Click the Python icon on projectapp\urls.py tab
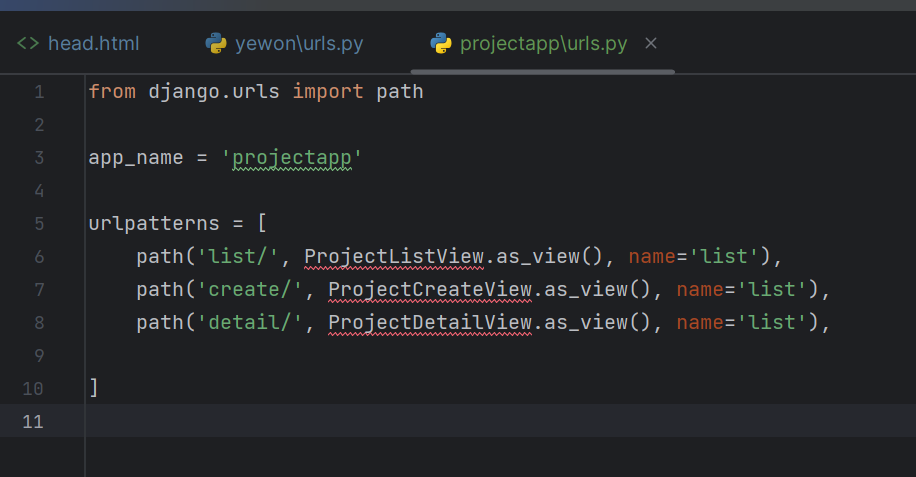 441,43
